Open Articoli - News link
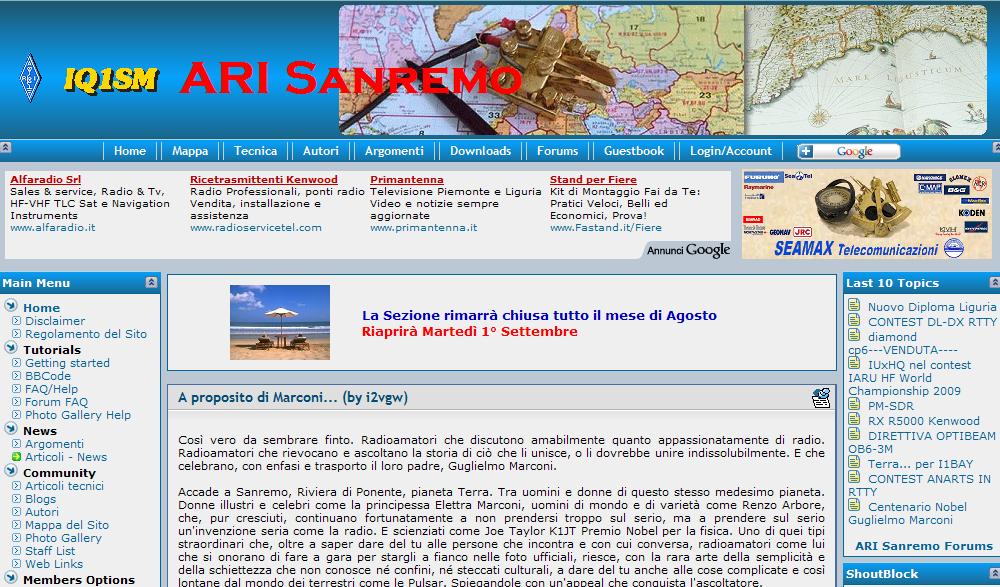Image resolution: width=1000 pixels, height=587 pixels. pos(66,457)
